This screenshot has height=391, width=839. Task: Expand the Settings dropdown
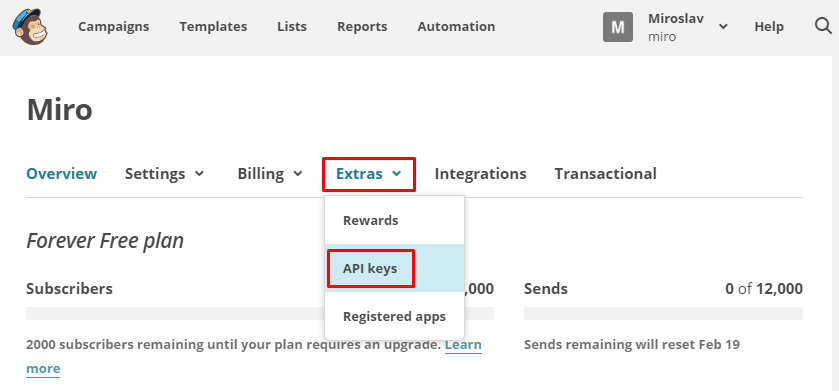pos(164,174)
